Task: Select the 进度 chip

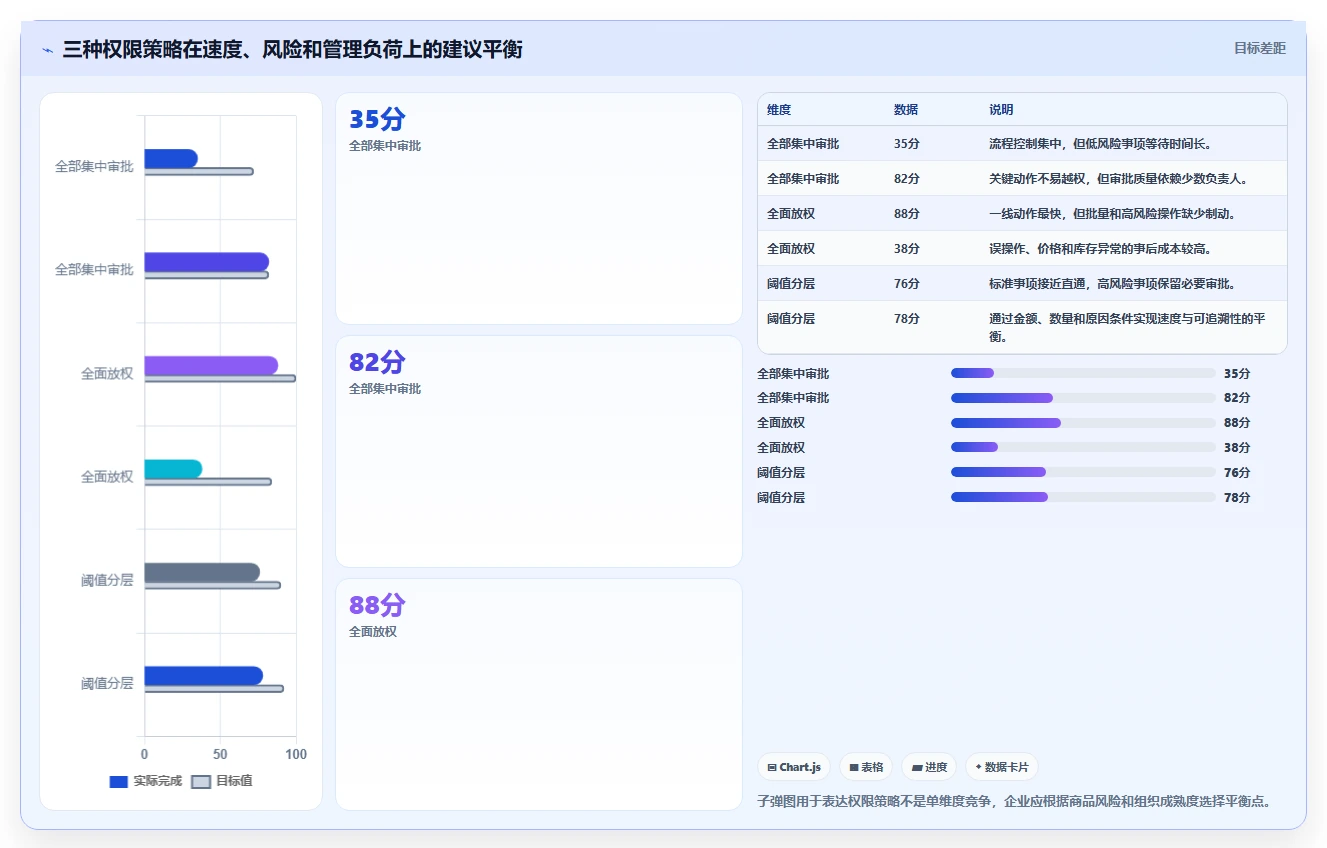Action: [929, 767]
